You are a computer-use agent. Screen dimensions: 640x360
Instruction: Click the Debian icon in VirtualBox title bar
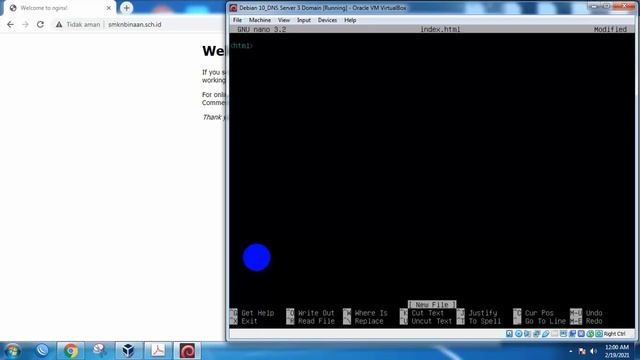click(233, 8)
